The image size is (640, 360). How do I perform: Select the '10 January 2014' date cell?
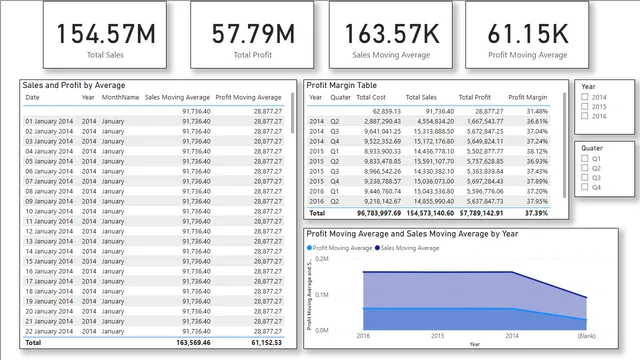click(49, 211)
